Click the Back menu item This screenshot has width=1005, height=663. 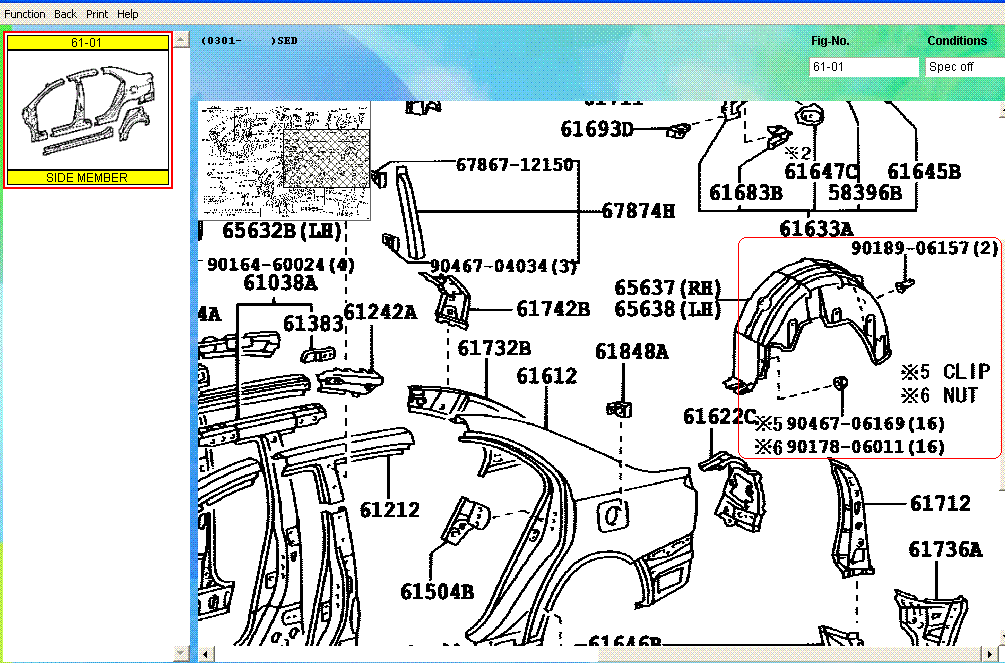coord(64,13)
